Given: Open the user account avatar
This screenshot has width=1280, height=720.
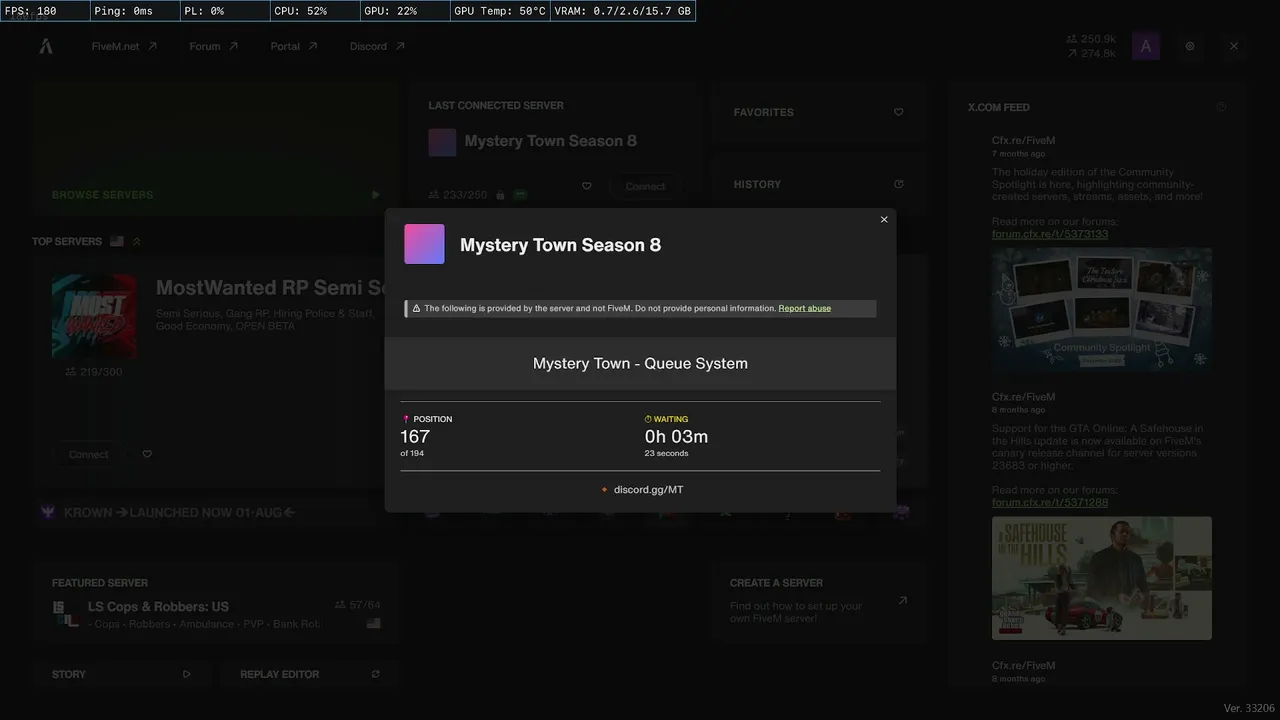Looking at the screenshot, I should 1146,46.
